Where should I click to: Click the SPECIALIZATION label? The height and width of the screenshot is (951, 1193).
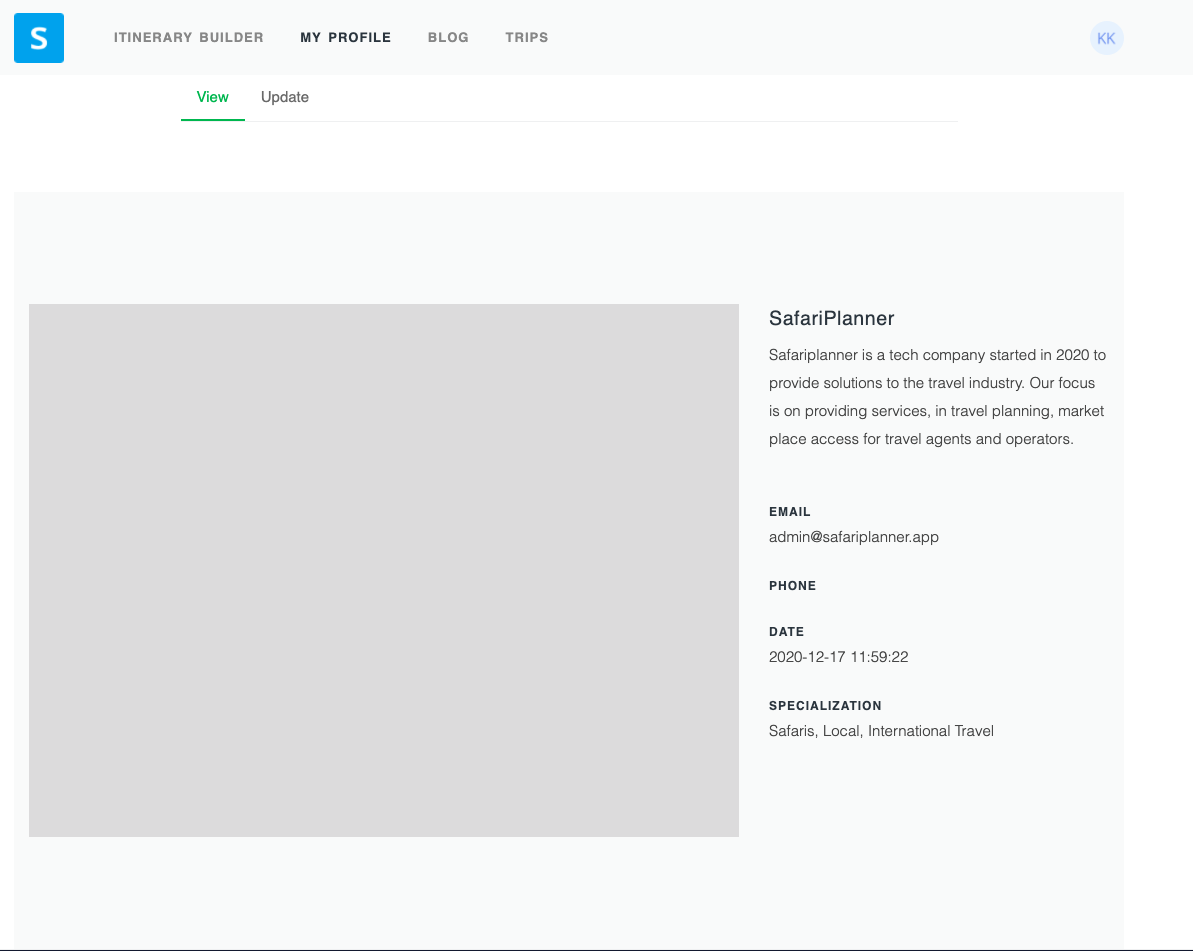[825, 705]
